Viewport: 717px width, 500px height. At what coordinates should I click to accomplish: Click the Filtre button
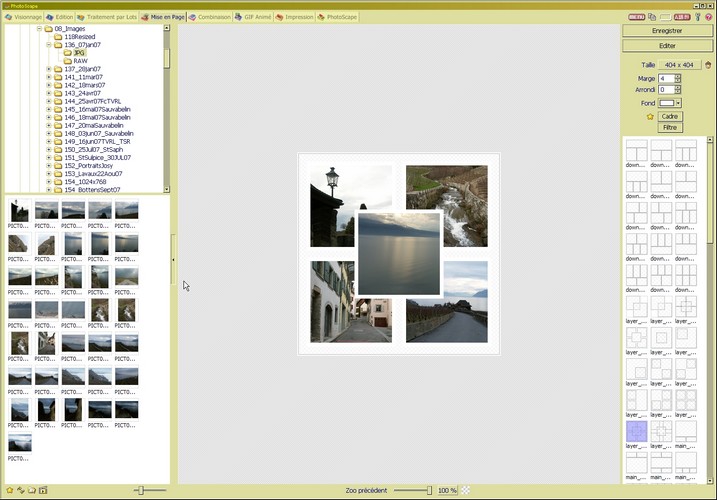[669, 127]
